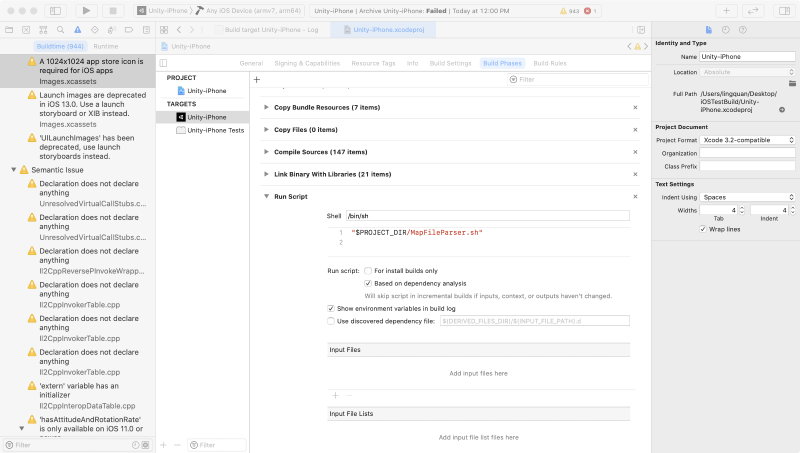The width and height of the screenshot is (800, 453).
Task: Open the Debug navigator
Action: tap(112, 30)
